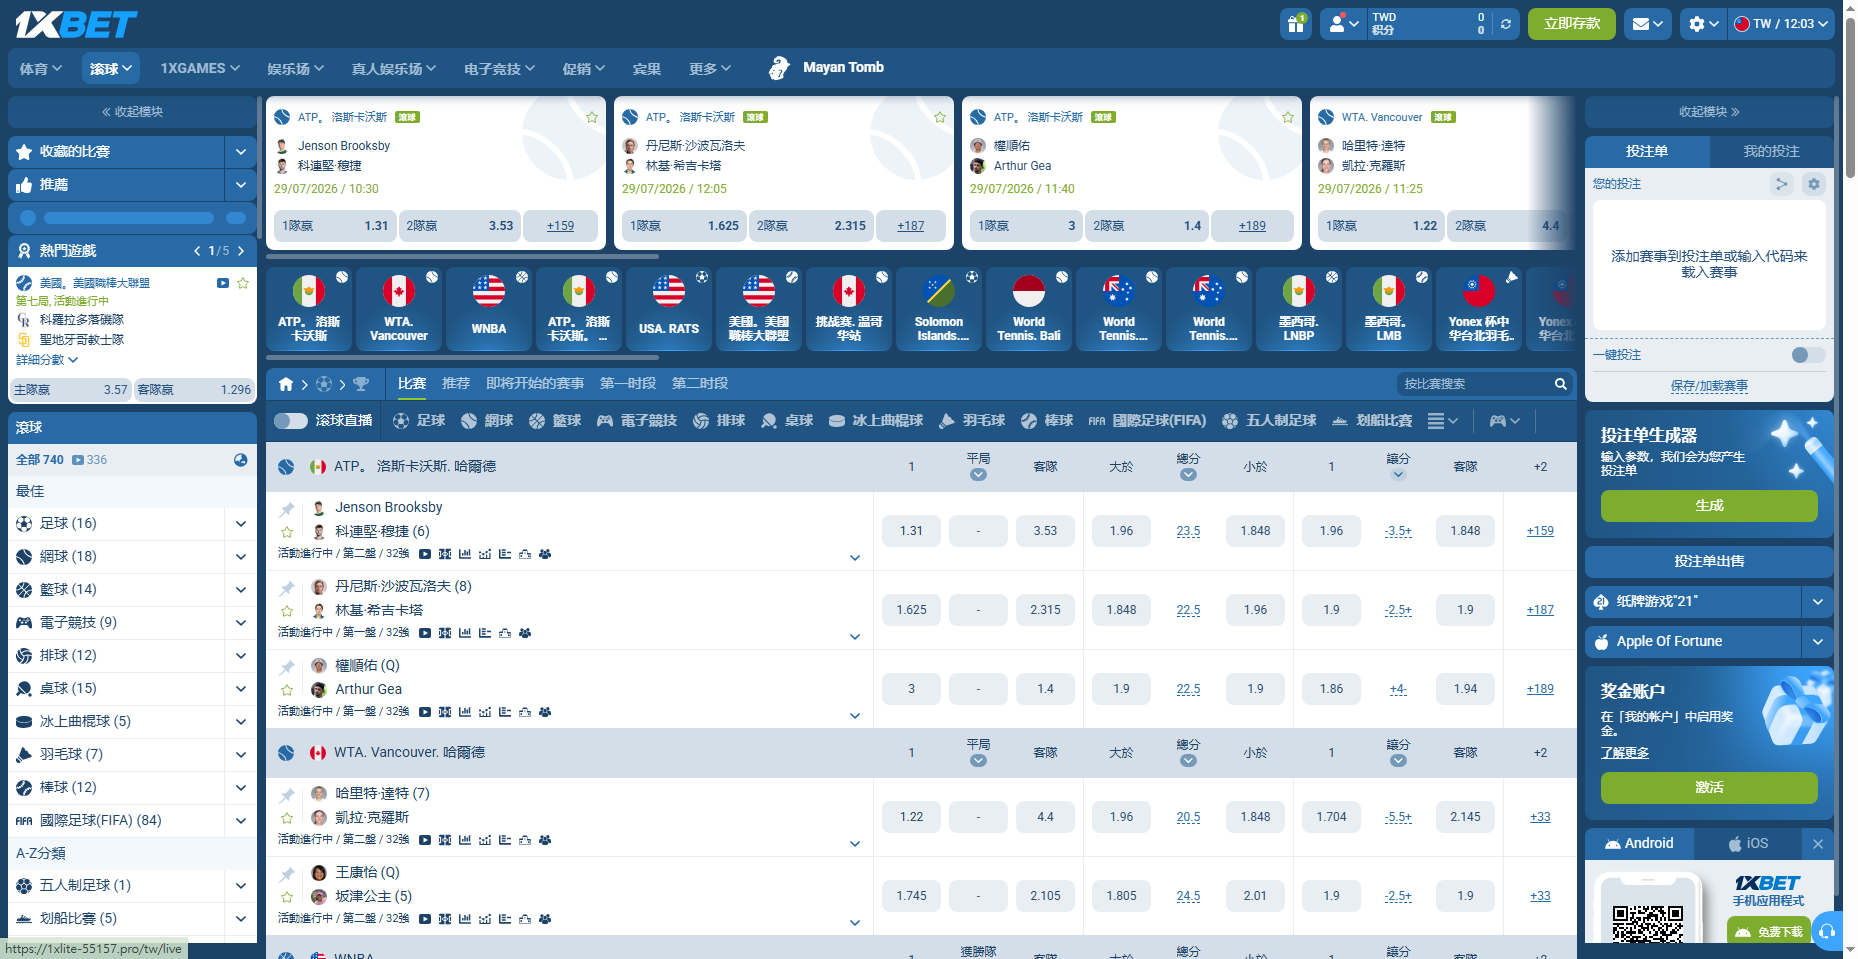Click the trophy icon in breadcrumb bar
This screenshot has height=959, width=1858.
[361, 384]
